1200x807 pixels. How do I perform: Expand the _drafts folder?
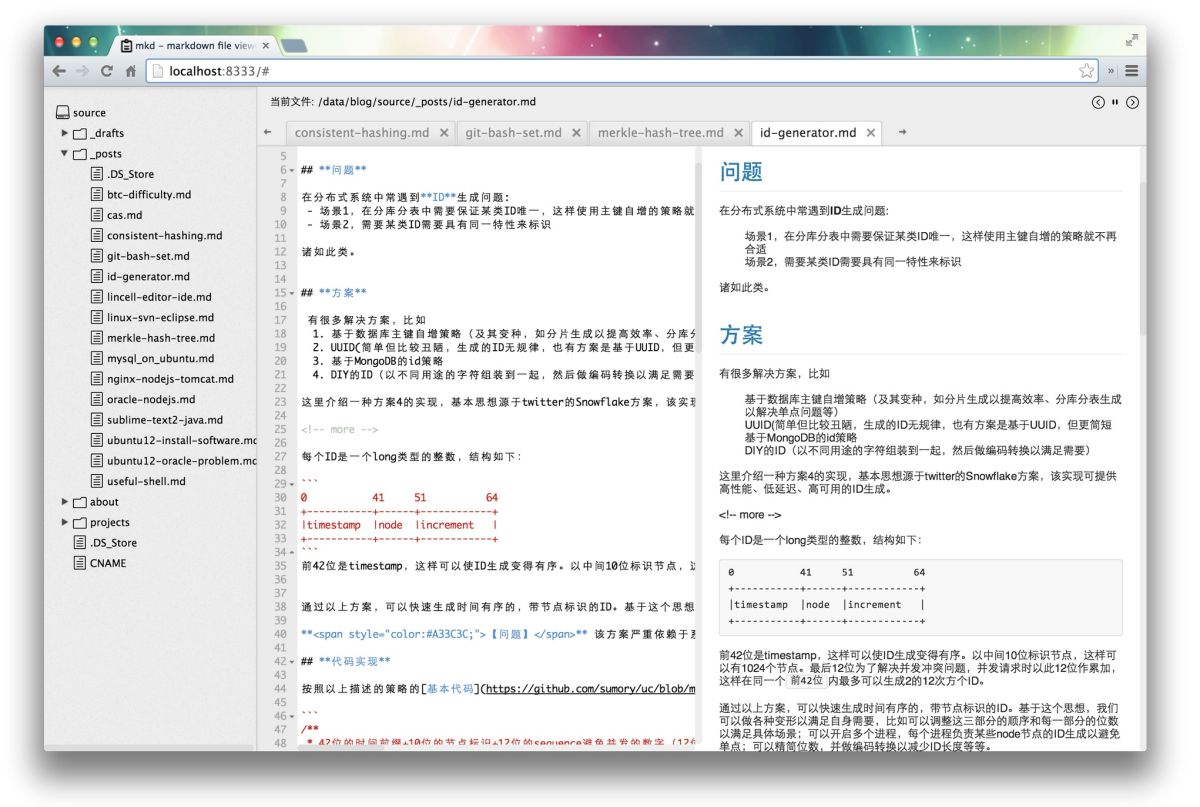(65, 133)
